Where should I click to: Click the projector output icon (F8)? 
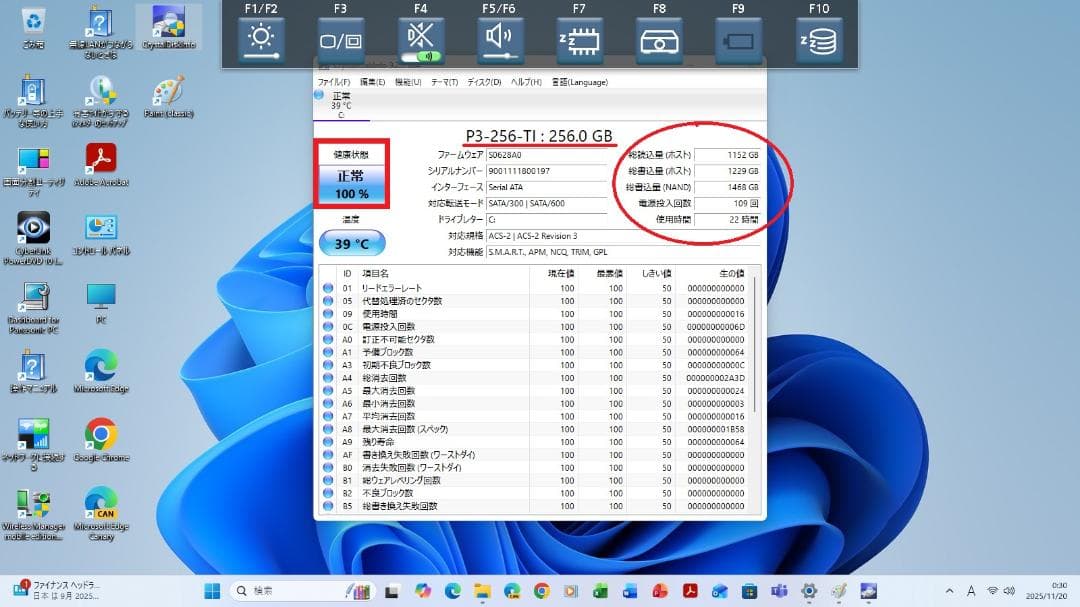pos(659,38)
